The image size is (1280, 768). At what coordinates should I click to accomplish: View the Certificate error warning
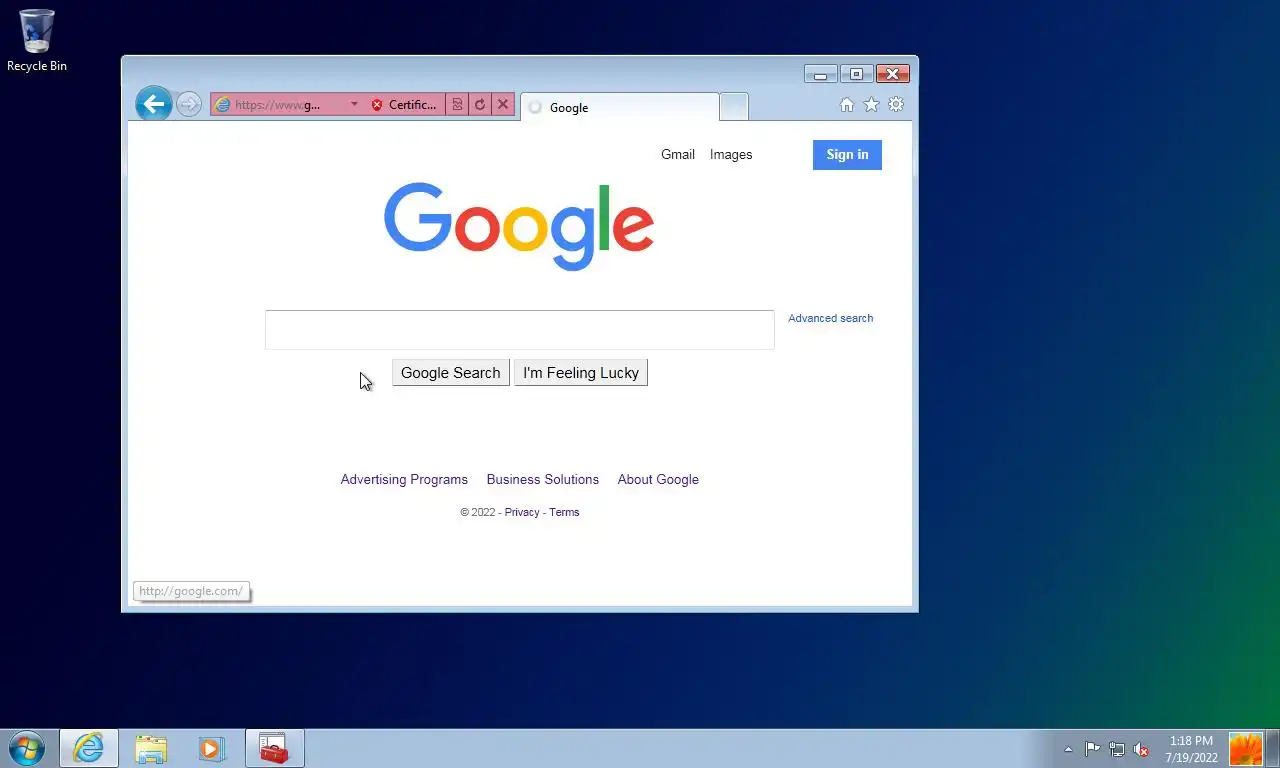click(x=404, y=105)
